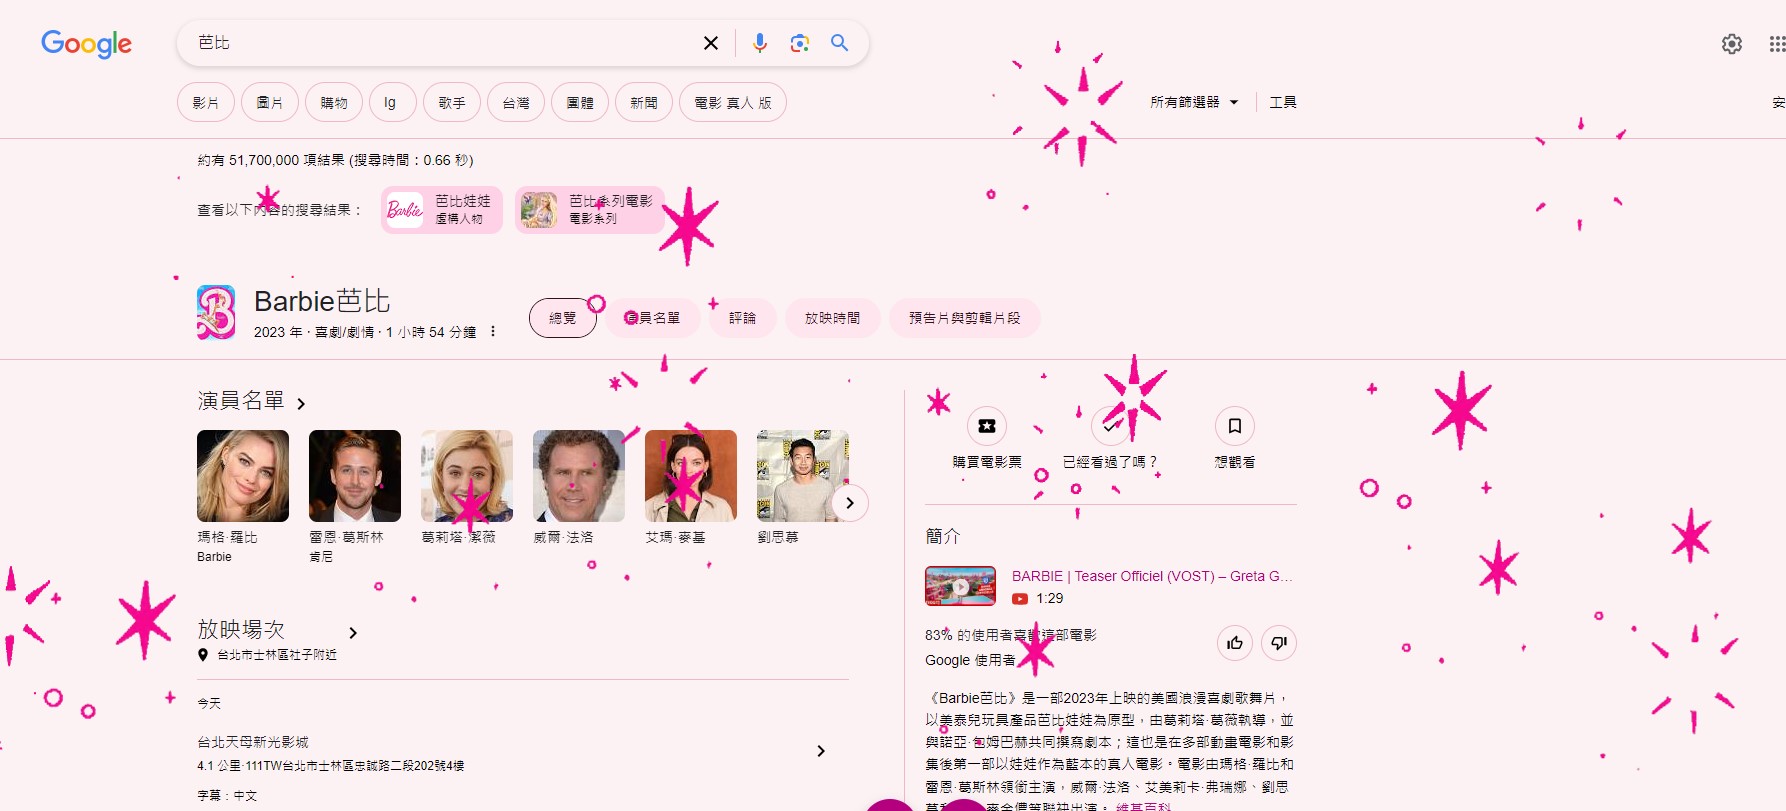Open the Tools button
The height and width of the screenshot is (811, 1786).
pos(1283,102)
